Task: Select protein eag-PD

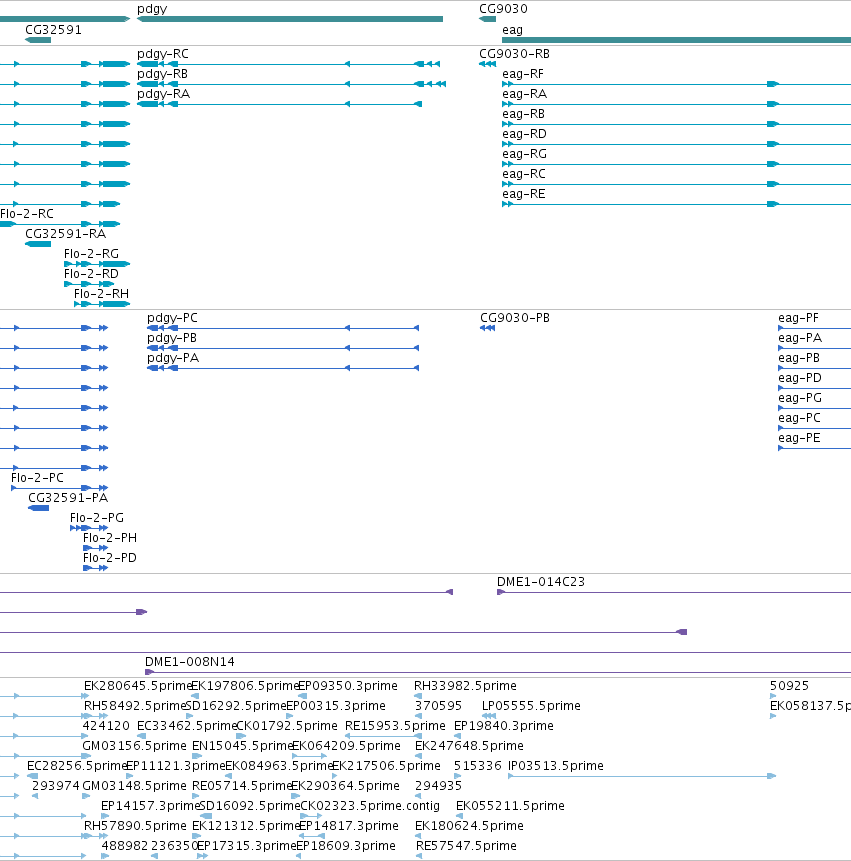Action: click(x=815, y=388)
